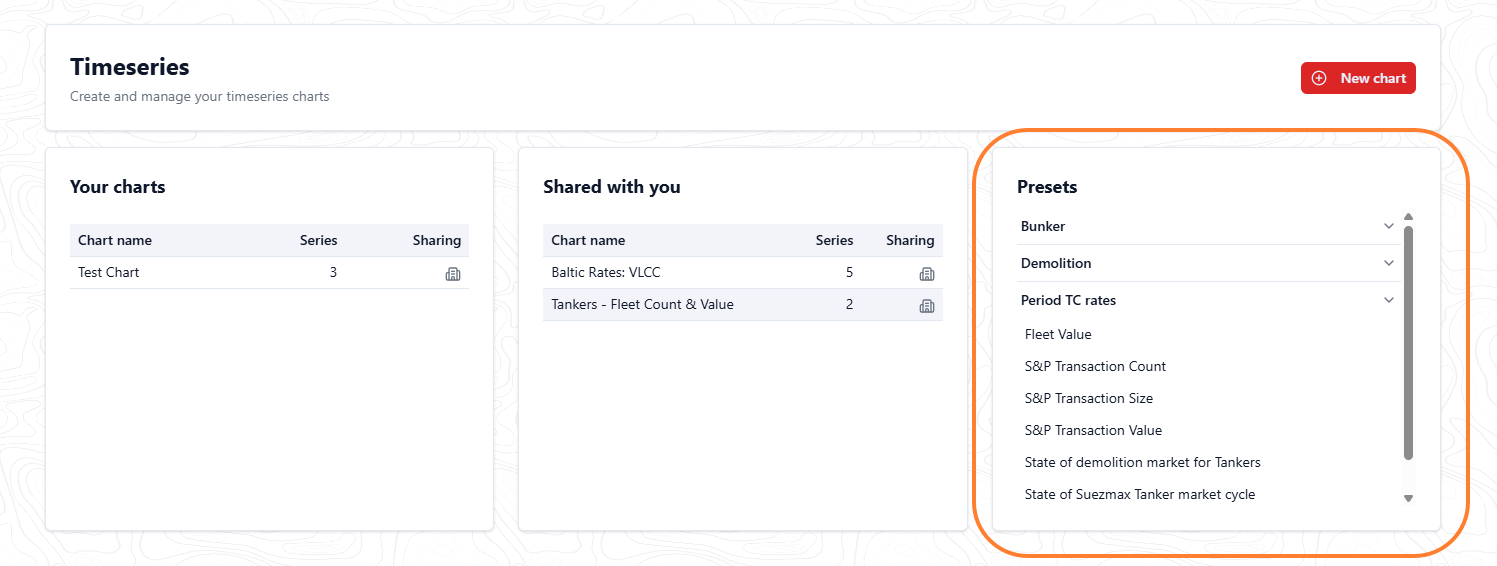Click sharing icon for Baltic Rates: VLCC
Image resolution: width=1497 pixels, height=566 pixels.
927,273
